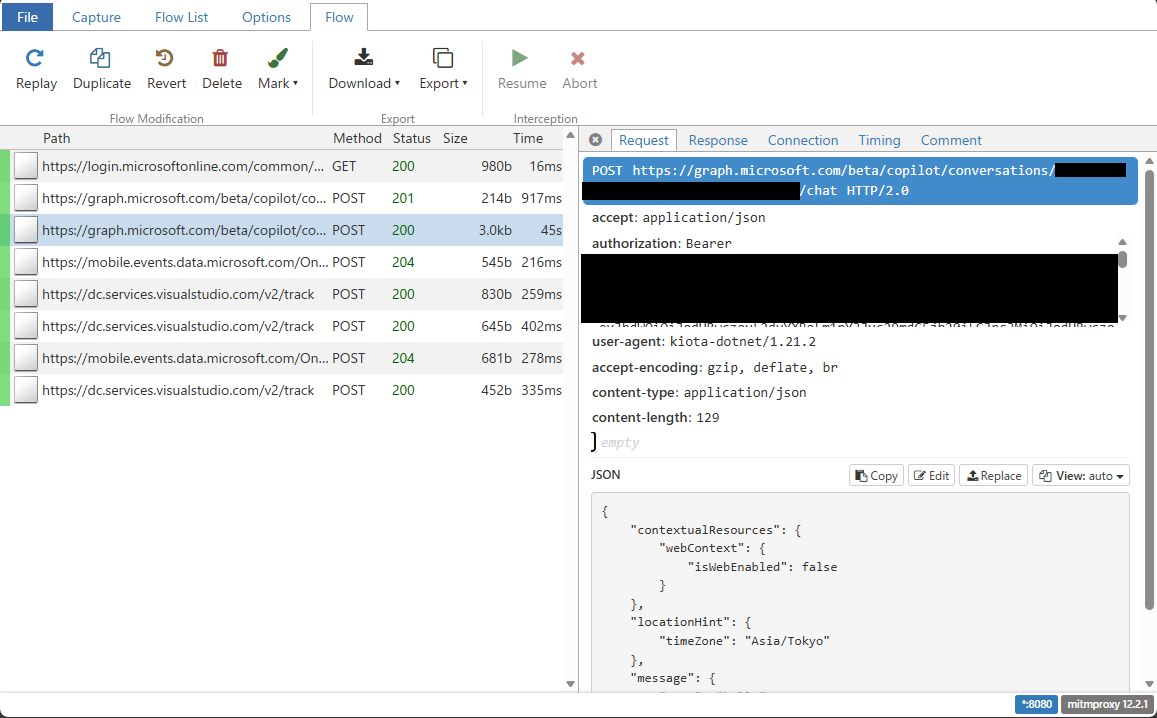1157x718 pixels.
Task: Open the Capture menu
Action: point(96,17)
